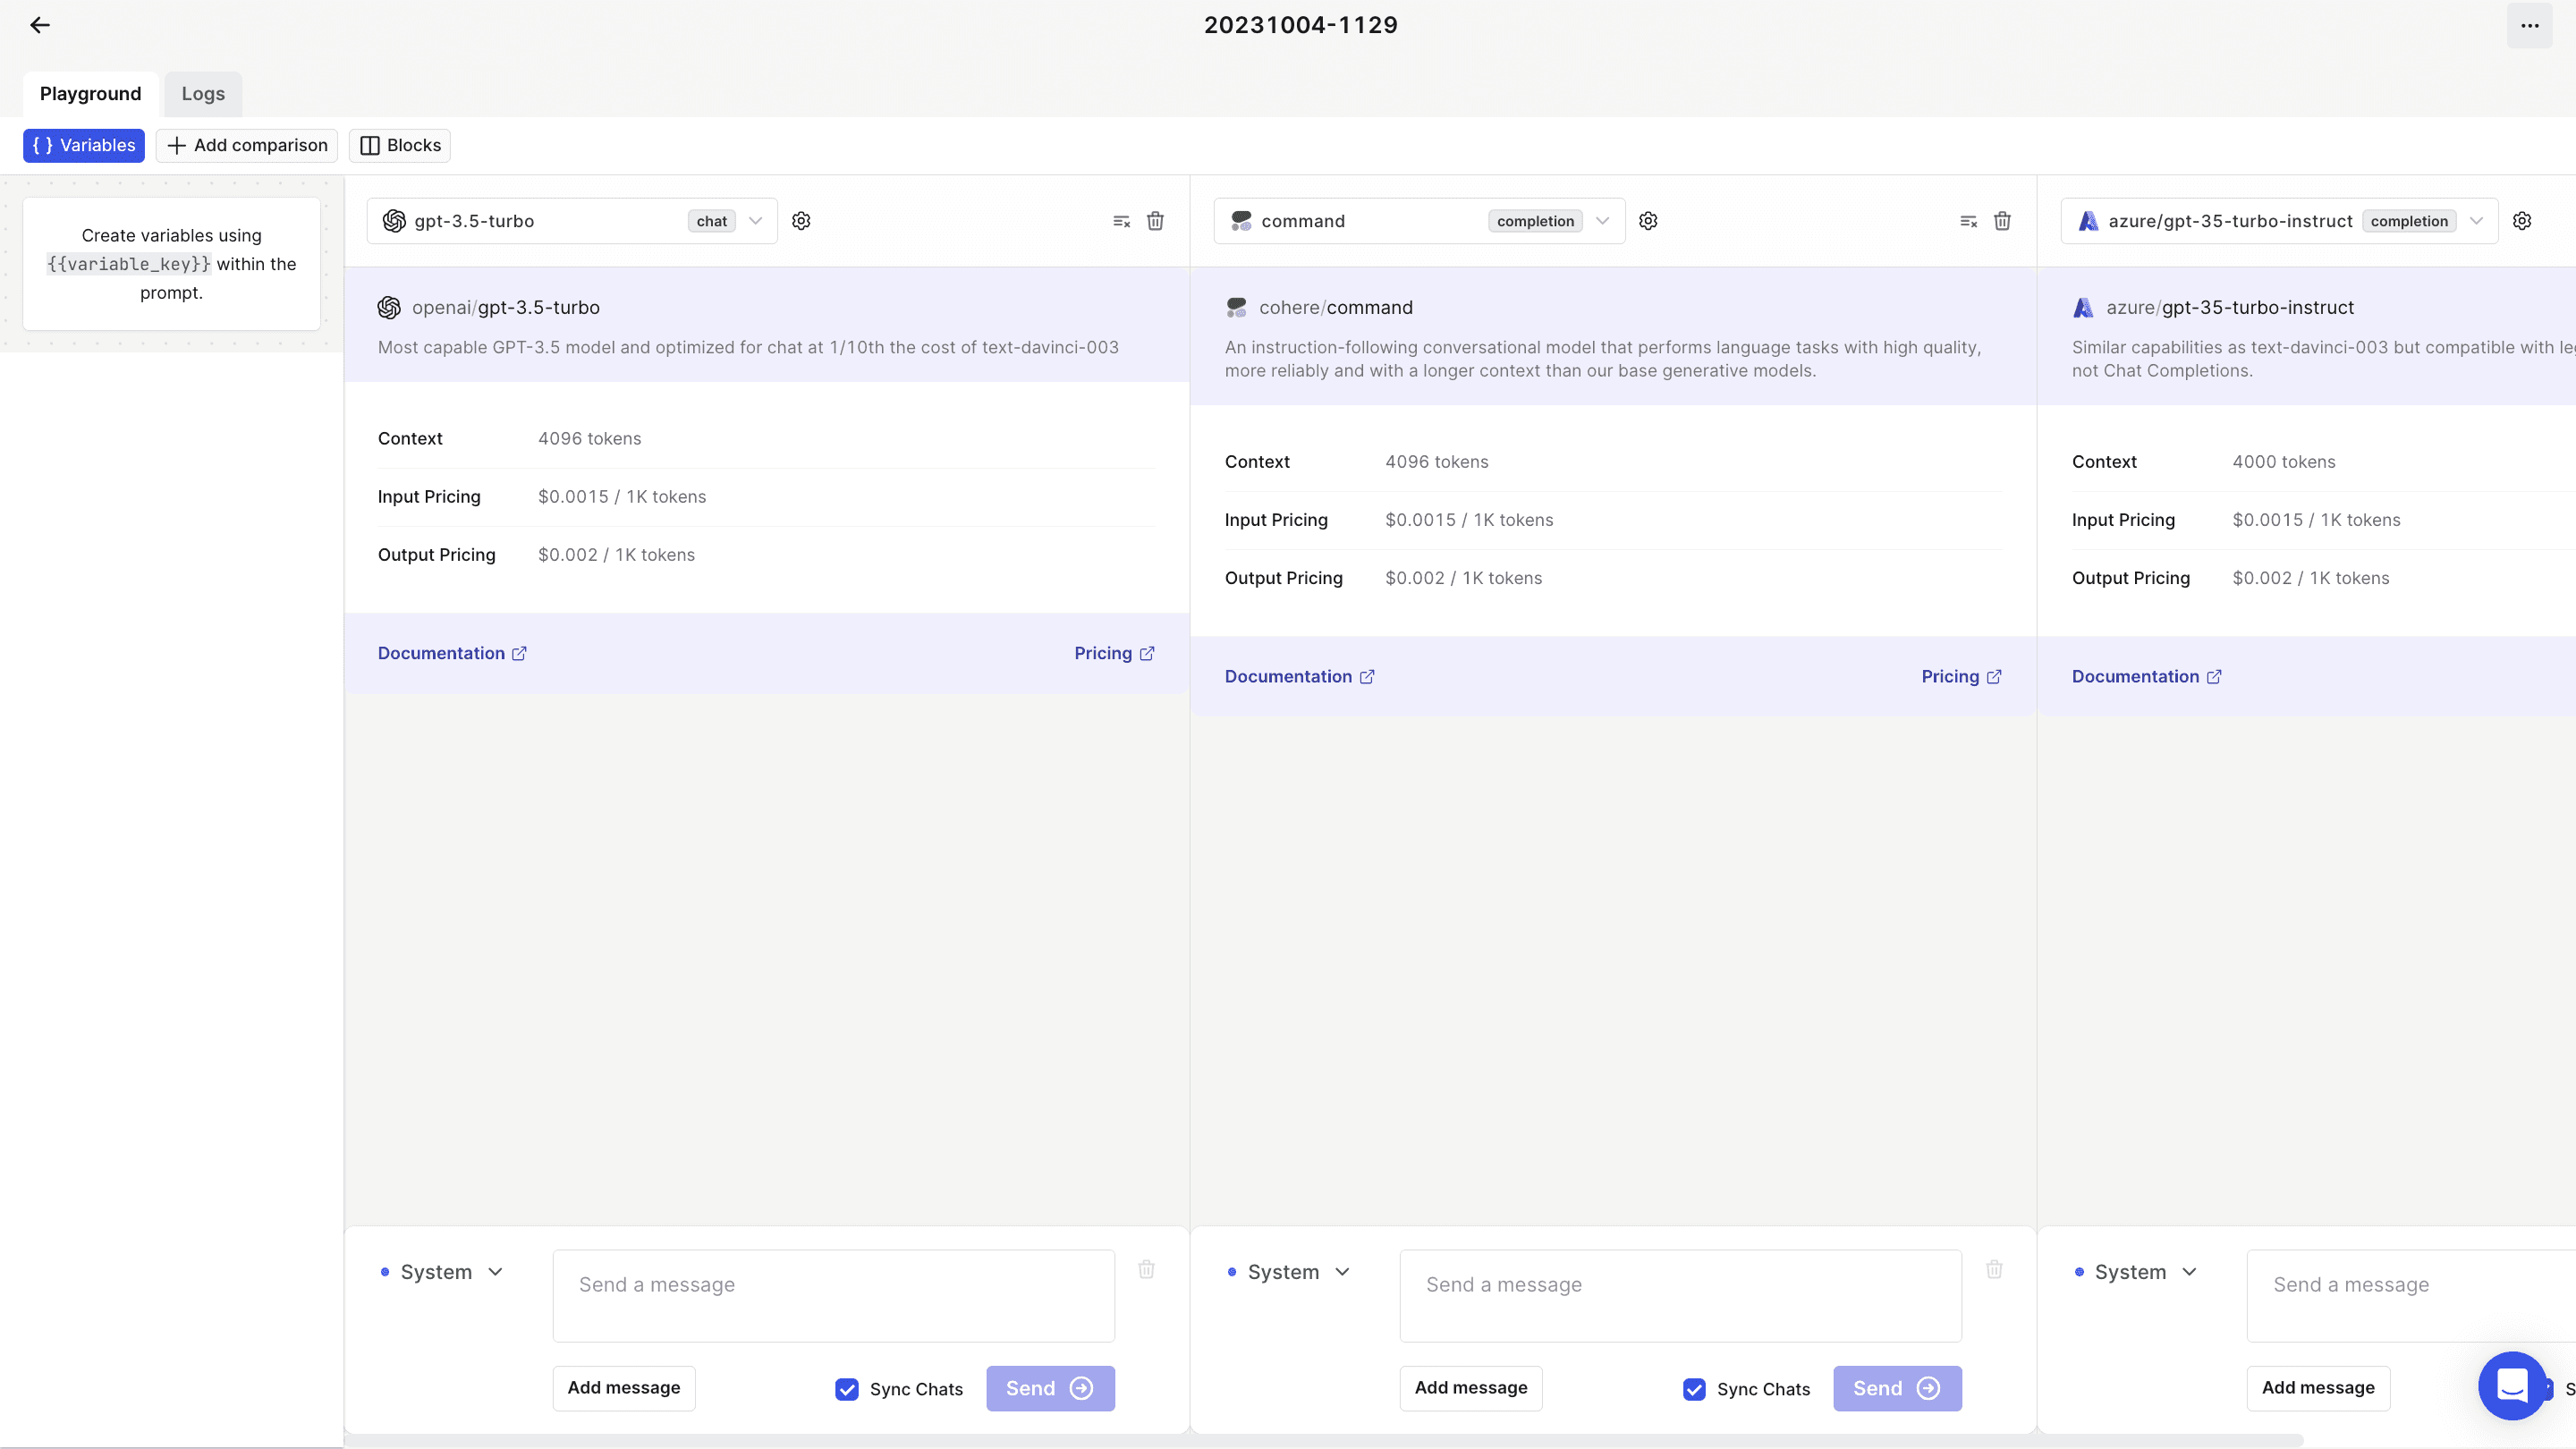2576x1449 pixels.
Task: Open the Blocks view button
Action: [400, 146]
